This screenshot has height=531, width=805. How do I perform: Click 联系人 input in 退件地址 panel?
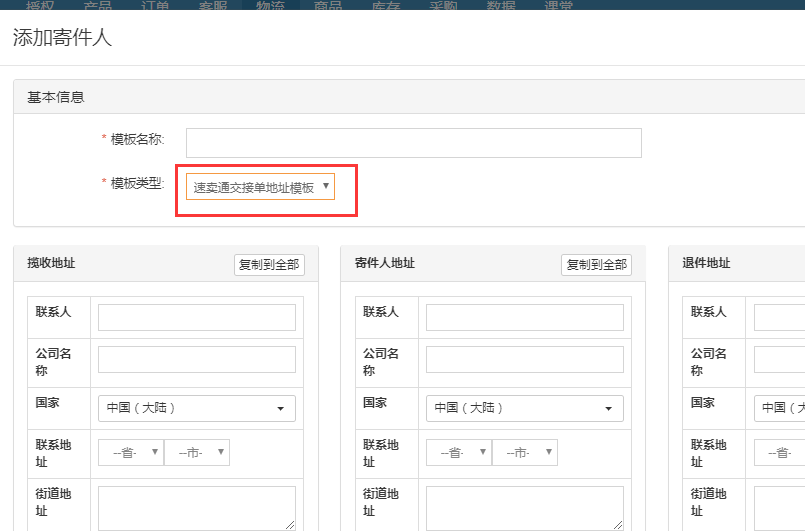click(x=779, y=317)
